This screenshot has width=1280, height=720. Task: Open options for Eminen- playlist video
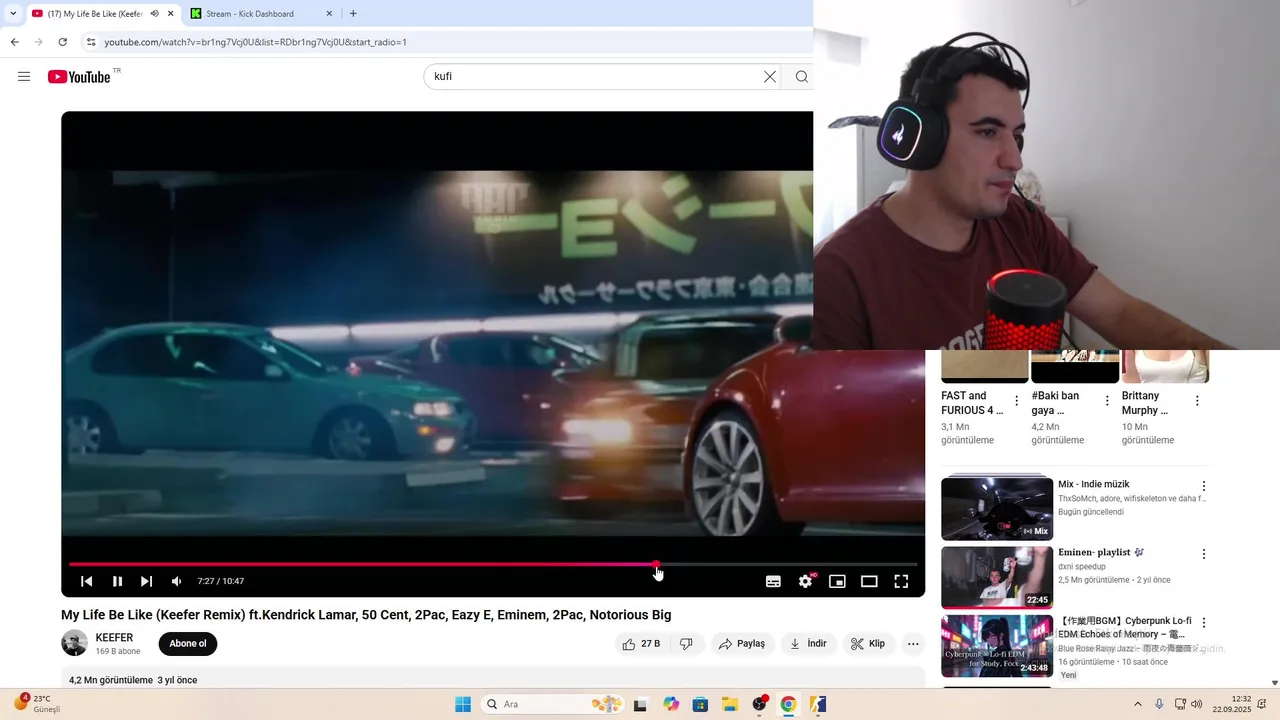1204,554
